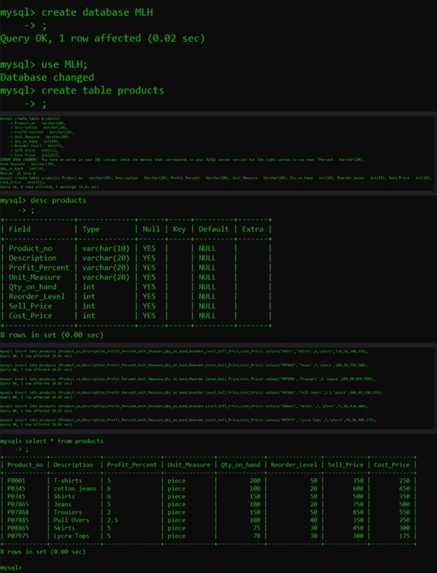This screenshot has height=573, width=437.
Task: Click the 'Database changed' message
Action: [x=47, y=77]
